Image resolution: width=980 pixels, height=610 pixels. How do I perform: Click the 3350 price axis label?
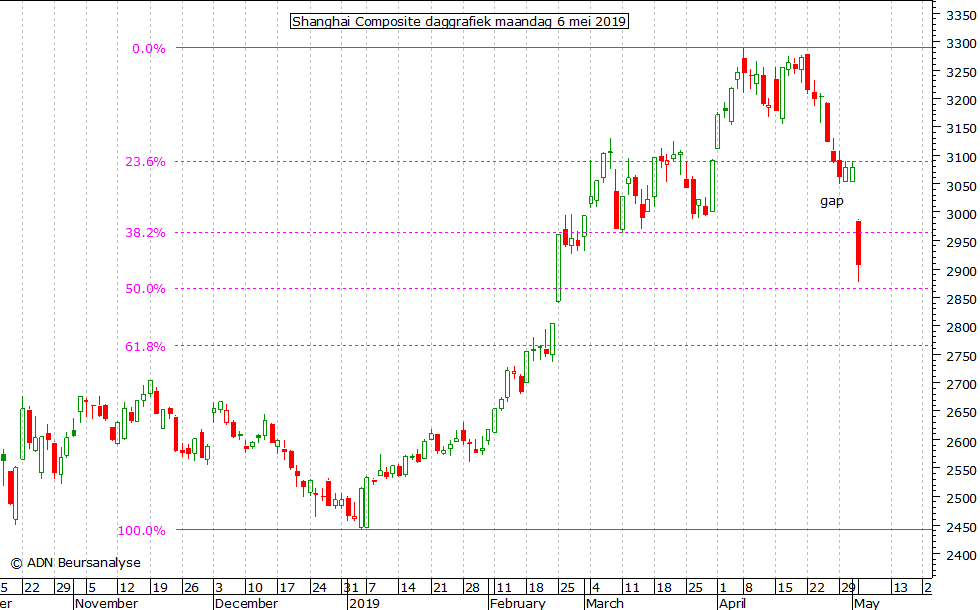961,16
